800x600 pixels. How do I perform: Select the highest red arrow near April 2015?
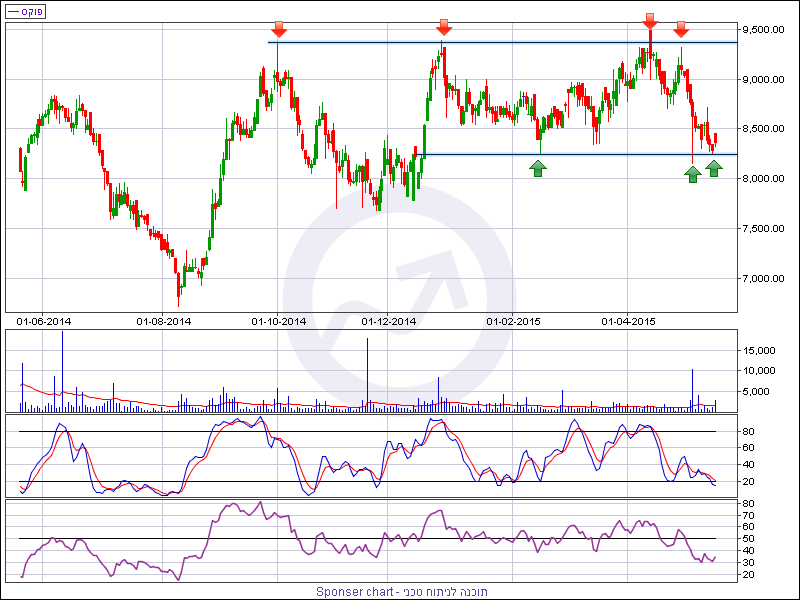tap(650, 20)
